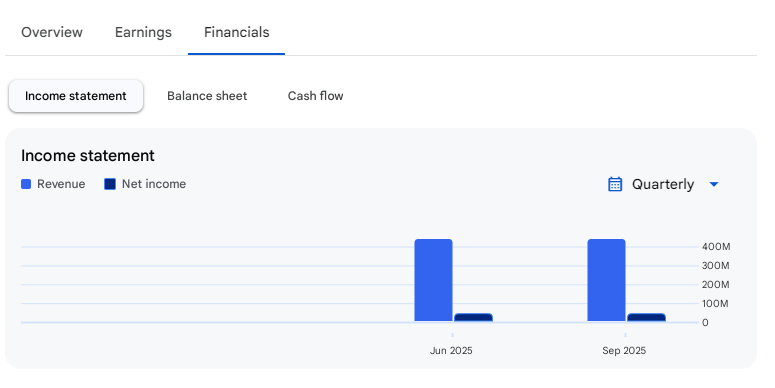The image size is (775, 388).
Task: Select the Income statement pill
Action: coord(76,96)
